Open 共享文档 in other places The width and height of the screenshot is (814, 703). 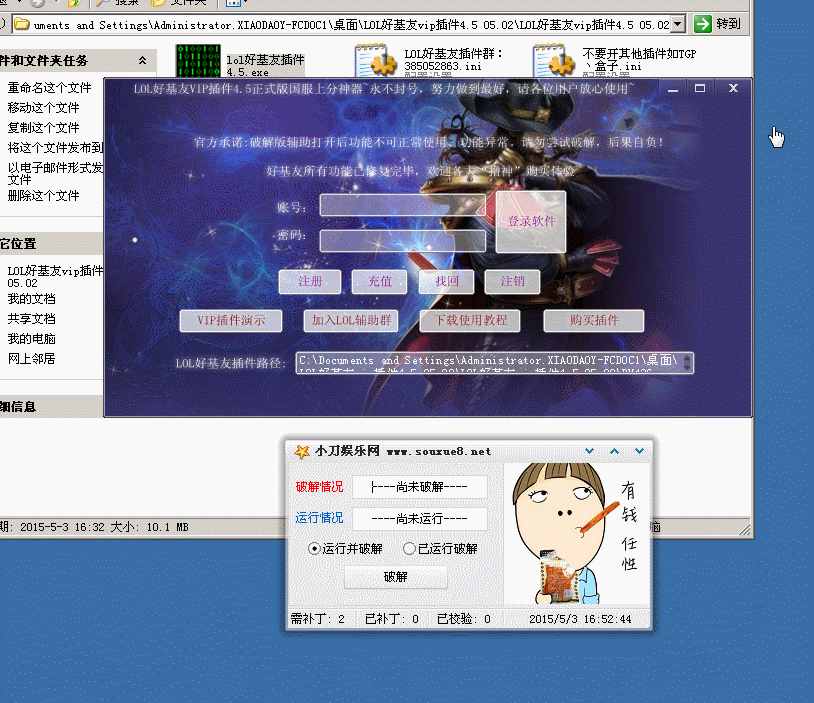click(31, 318)
